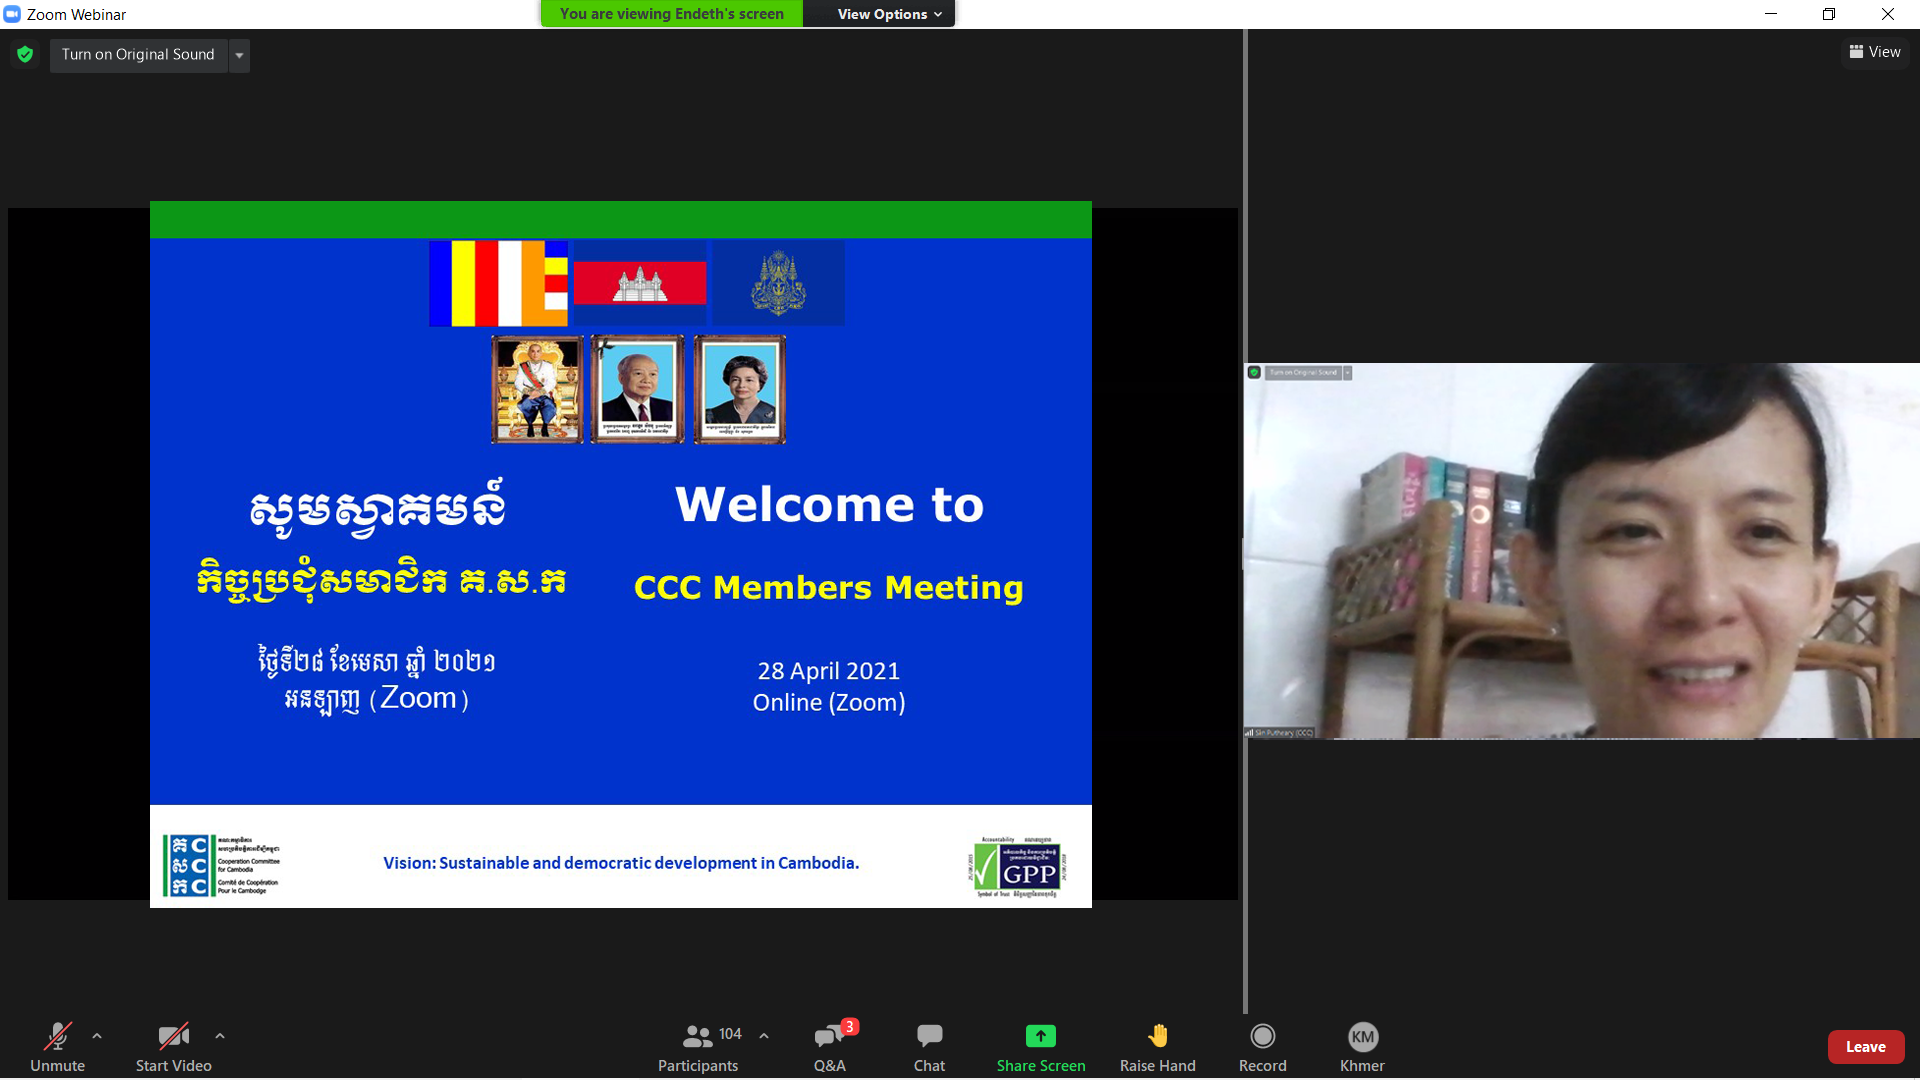1920x1080 pixels.
Task: Click the Buddhist flag image on slide
Action: click(x=498, y=283)
